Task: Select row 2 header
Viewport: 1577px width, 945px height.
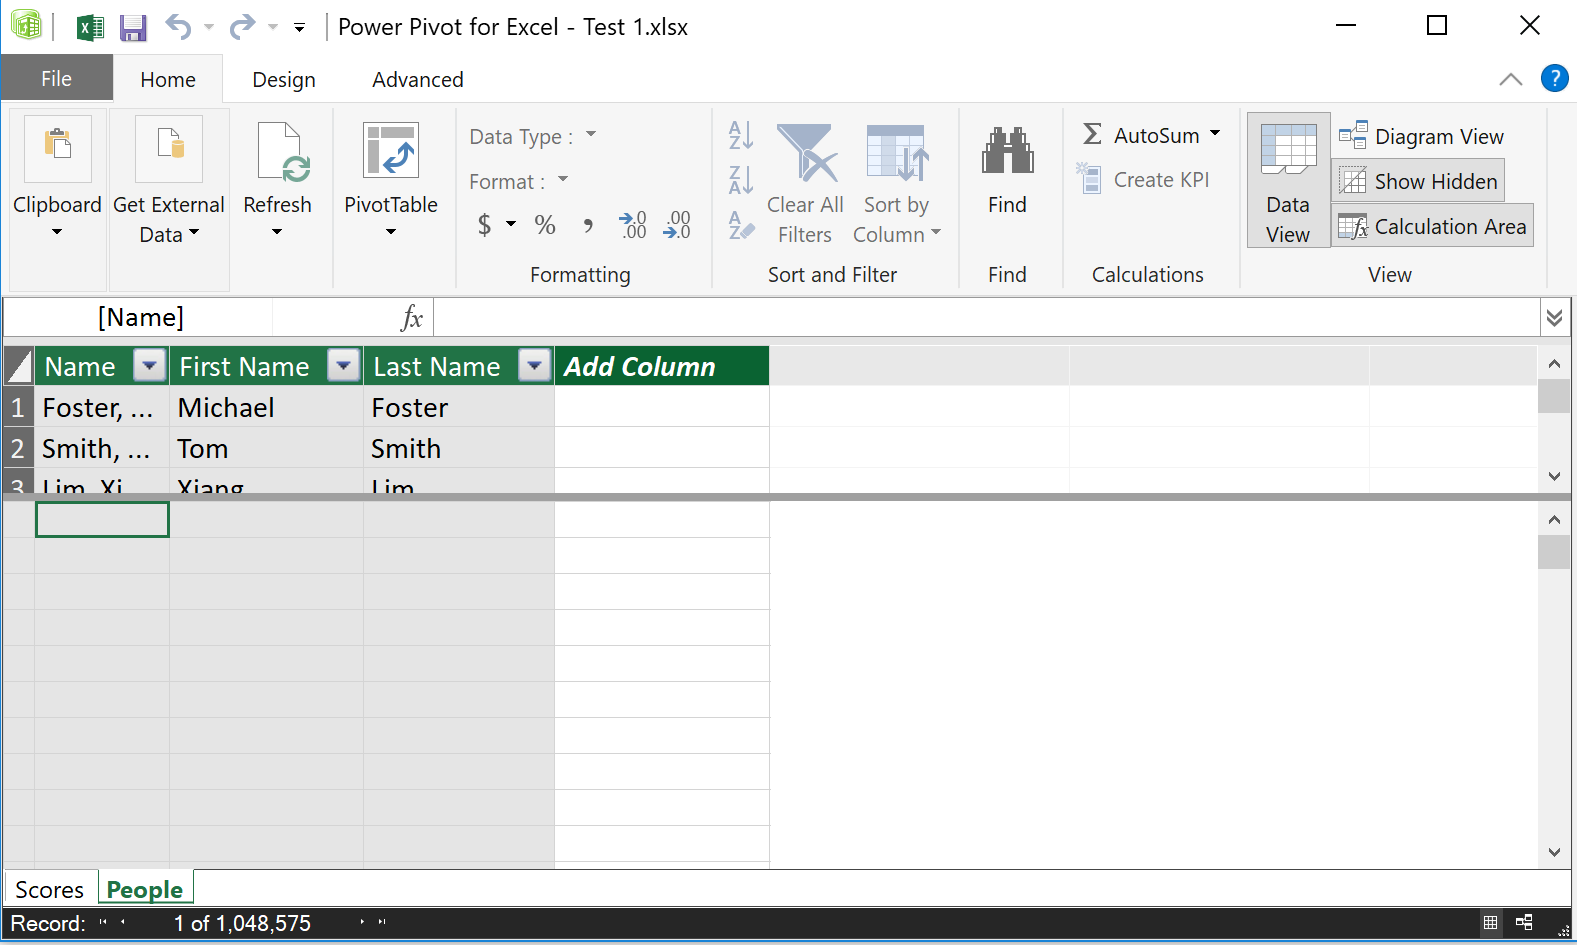Action: tap(18, 448)
